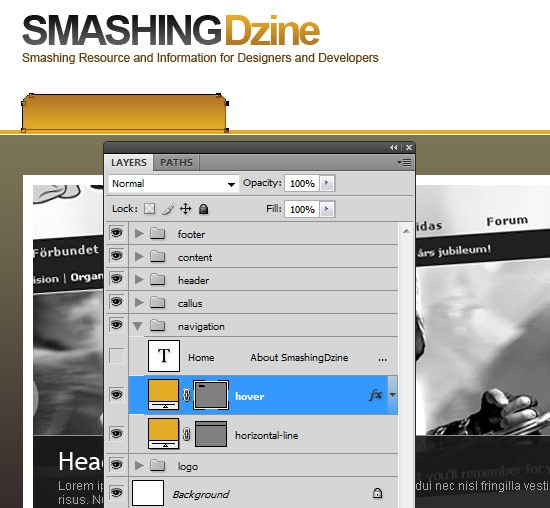
Task: Click the SMASHING Dzine logo on canvas
Action: 171,31
